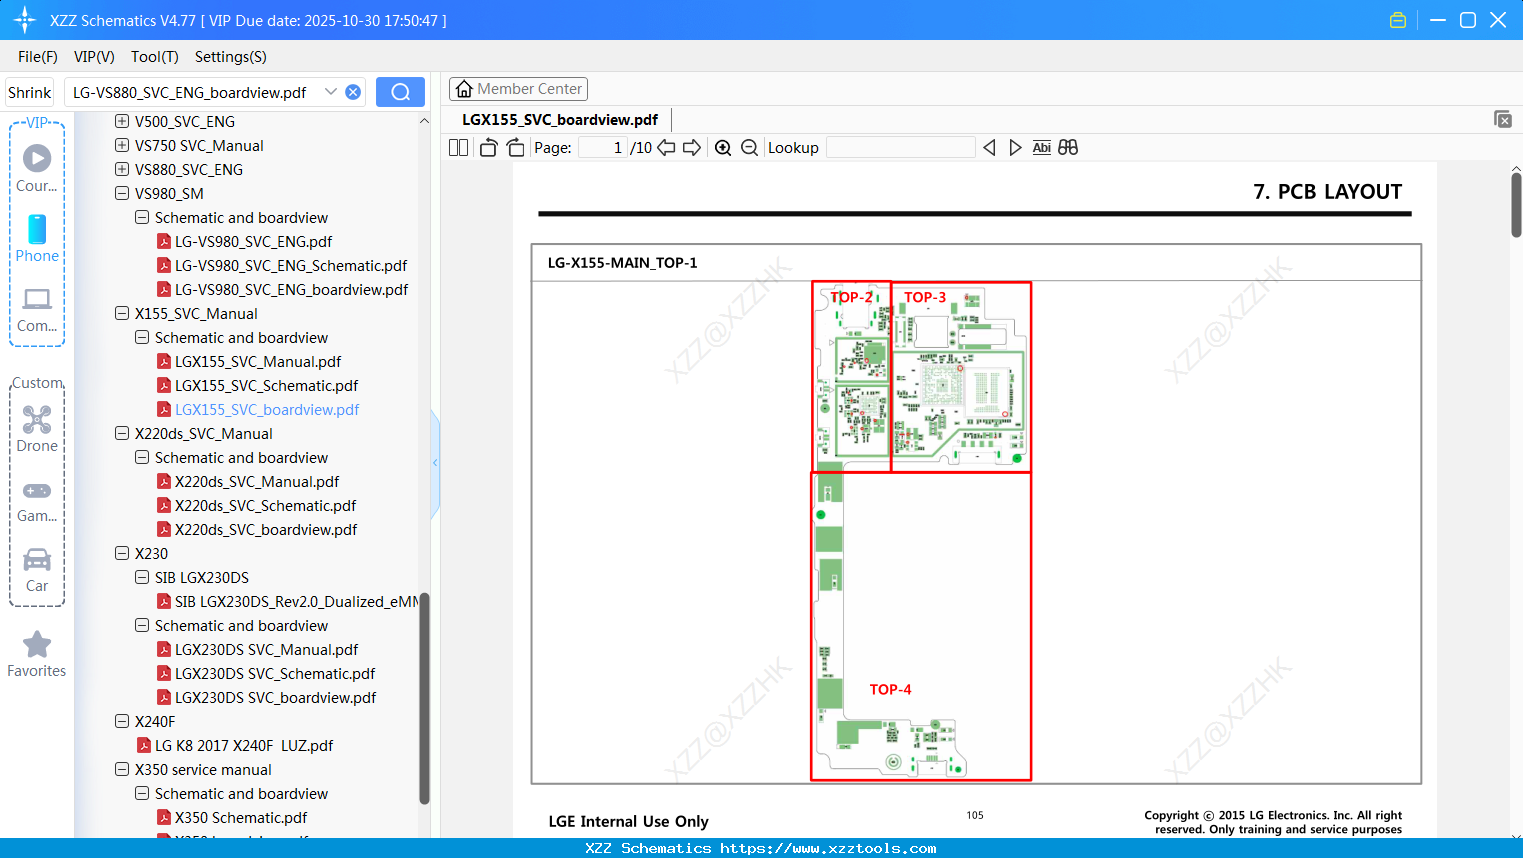Select the Car category
This screenshot has height=858, width=1523.
37,570
